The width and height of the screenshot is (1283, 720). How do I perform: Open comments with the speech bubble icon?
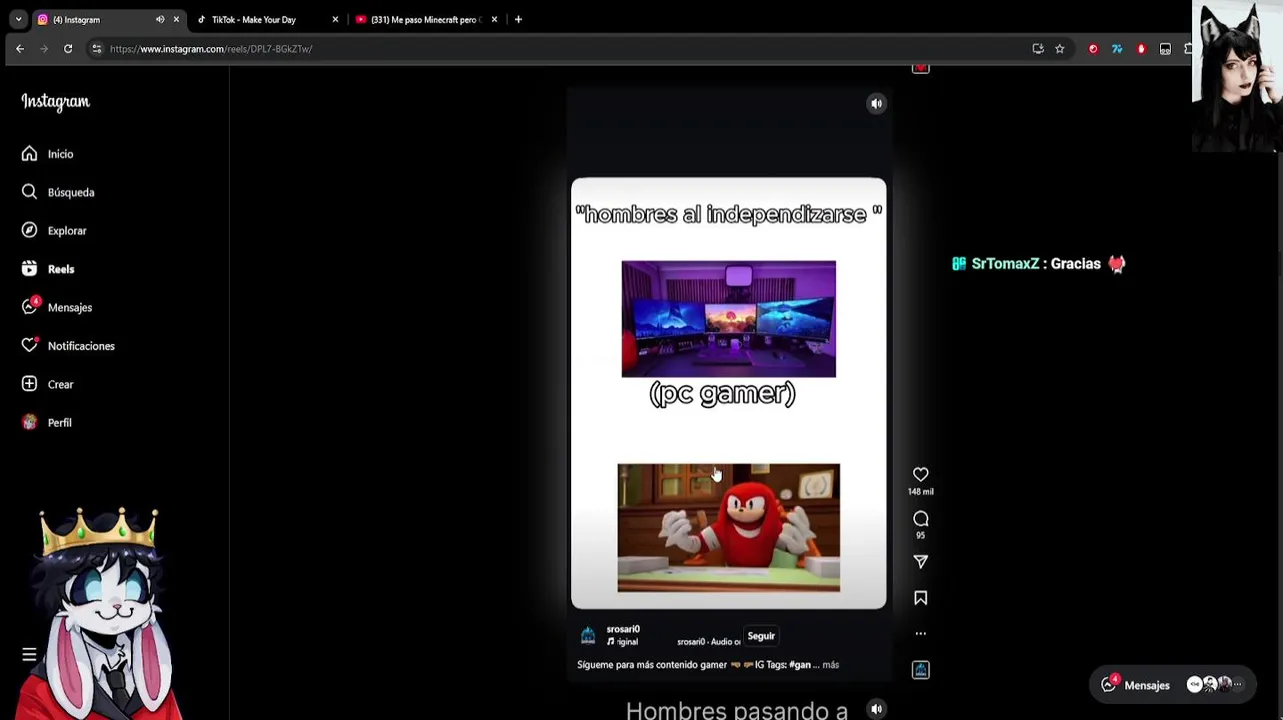920,518
